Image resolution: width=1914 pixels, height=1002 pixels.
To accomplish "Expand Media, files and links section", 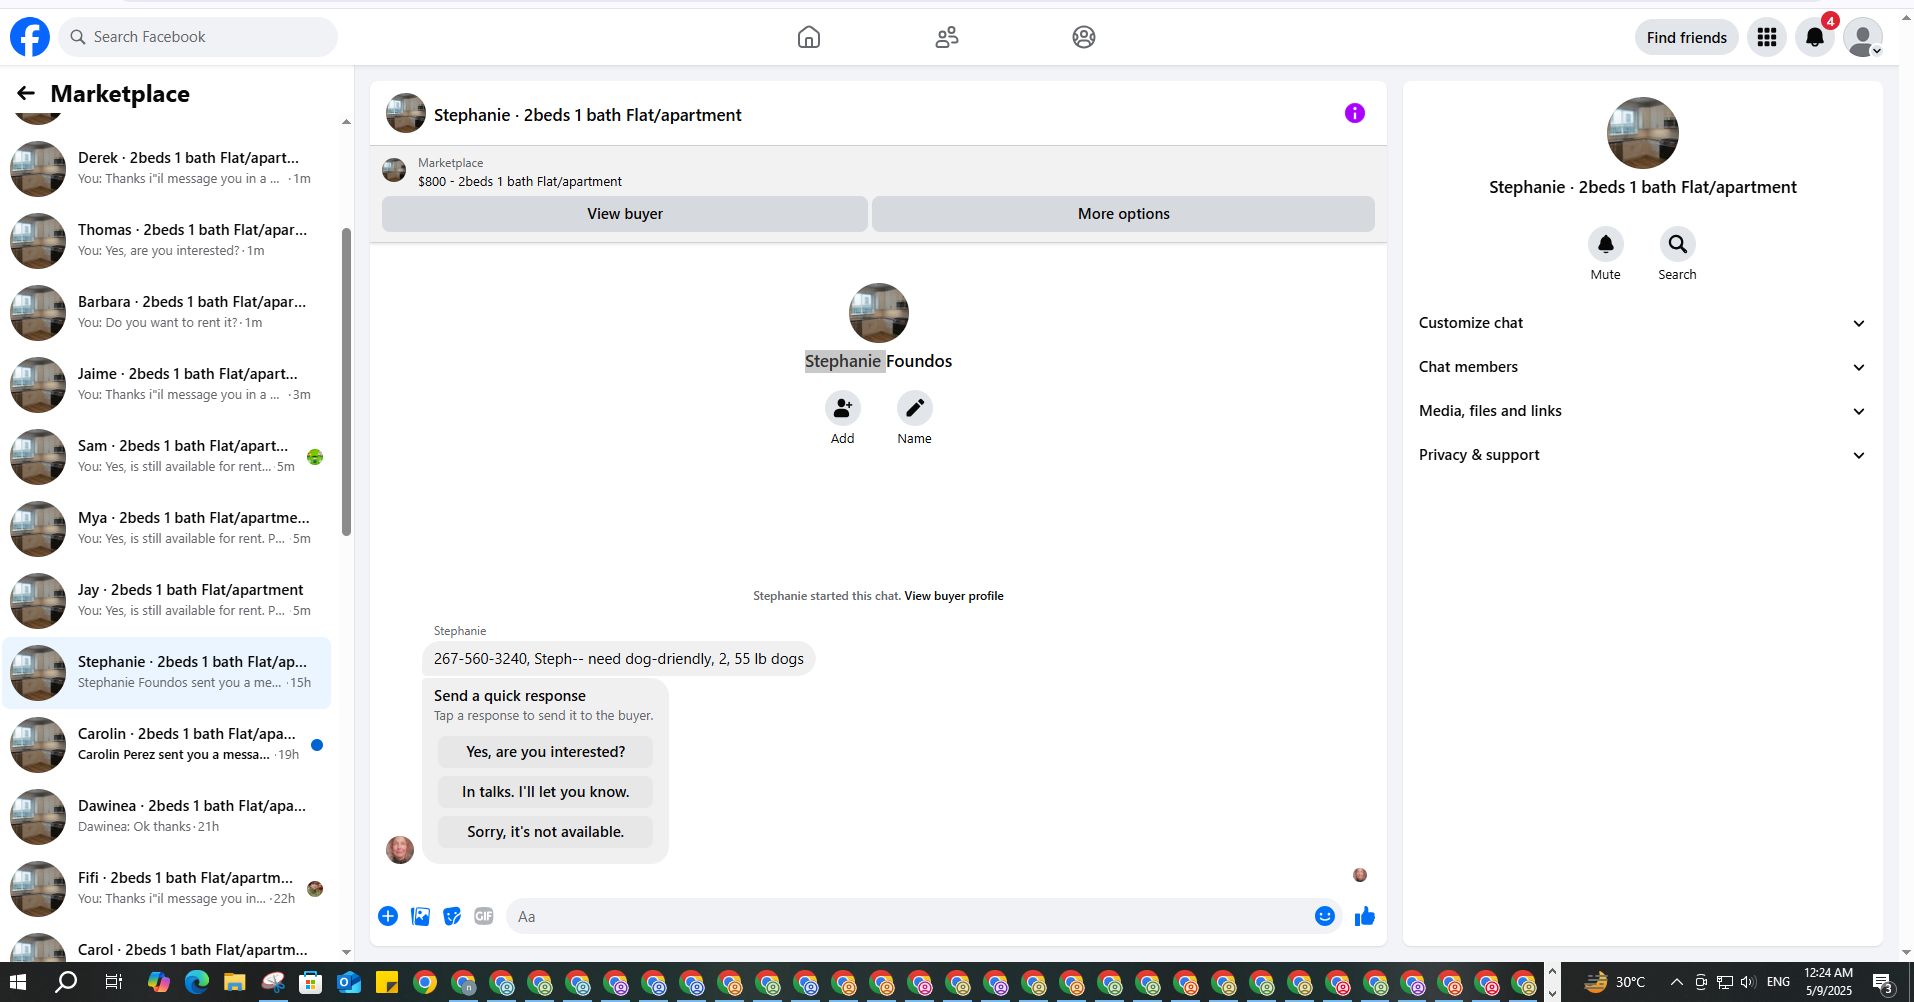I will 1642,411.
